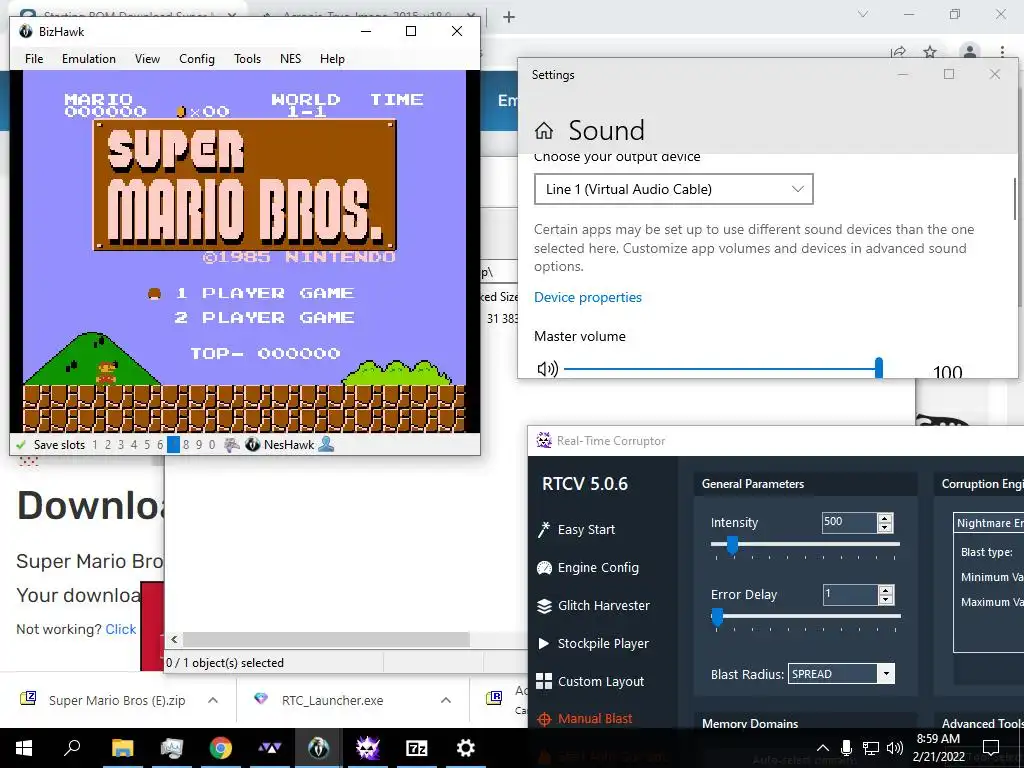Select save slot 5 in BizHawk status bar
This screenshot has width=1024, height=768.
click(x=147, y=445)
